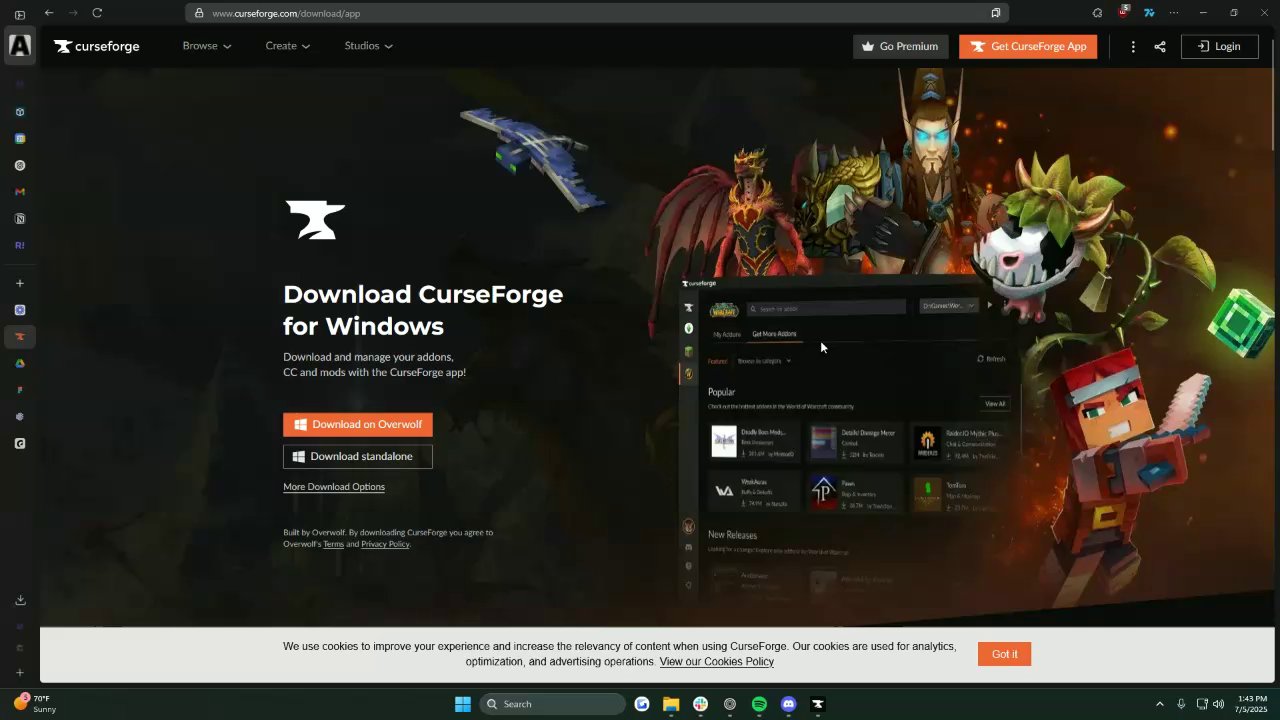Open the browser extensions puzzle icon
This screenshot has height=720, width=1280.
[x=1097, y=13]
